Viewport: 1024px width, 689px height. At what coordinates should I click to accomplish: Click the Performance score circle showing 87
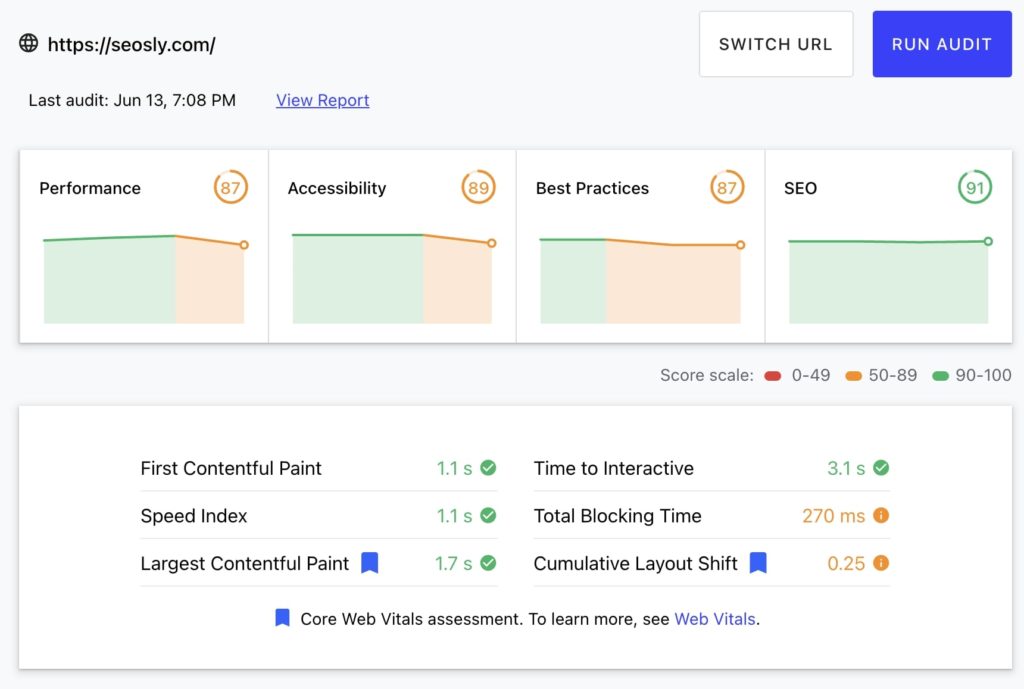[230, 187]
